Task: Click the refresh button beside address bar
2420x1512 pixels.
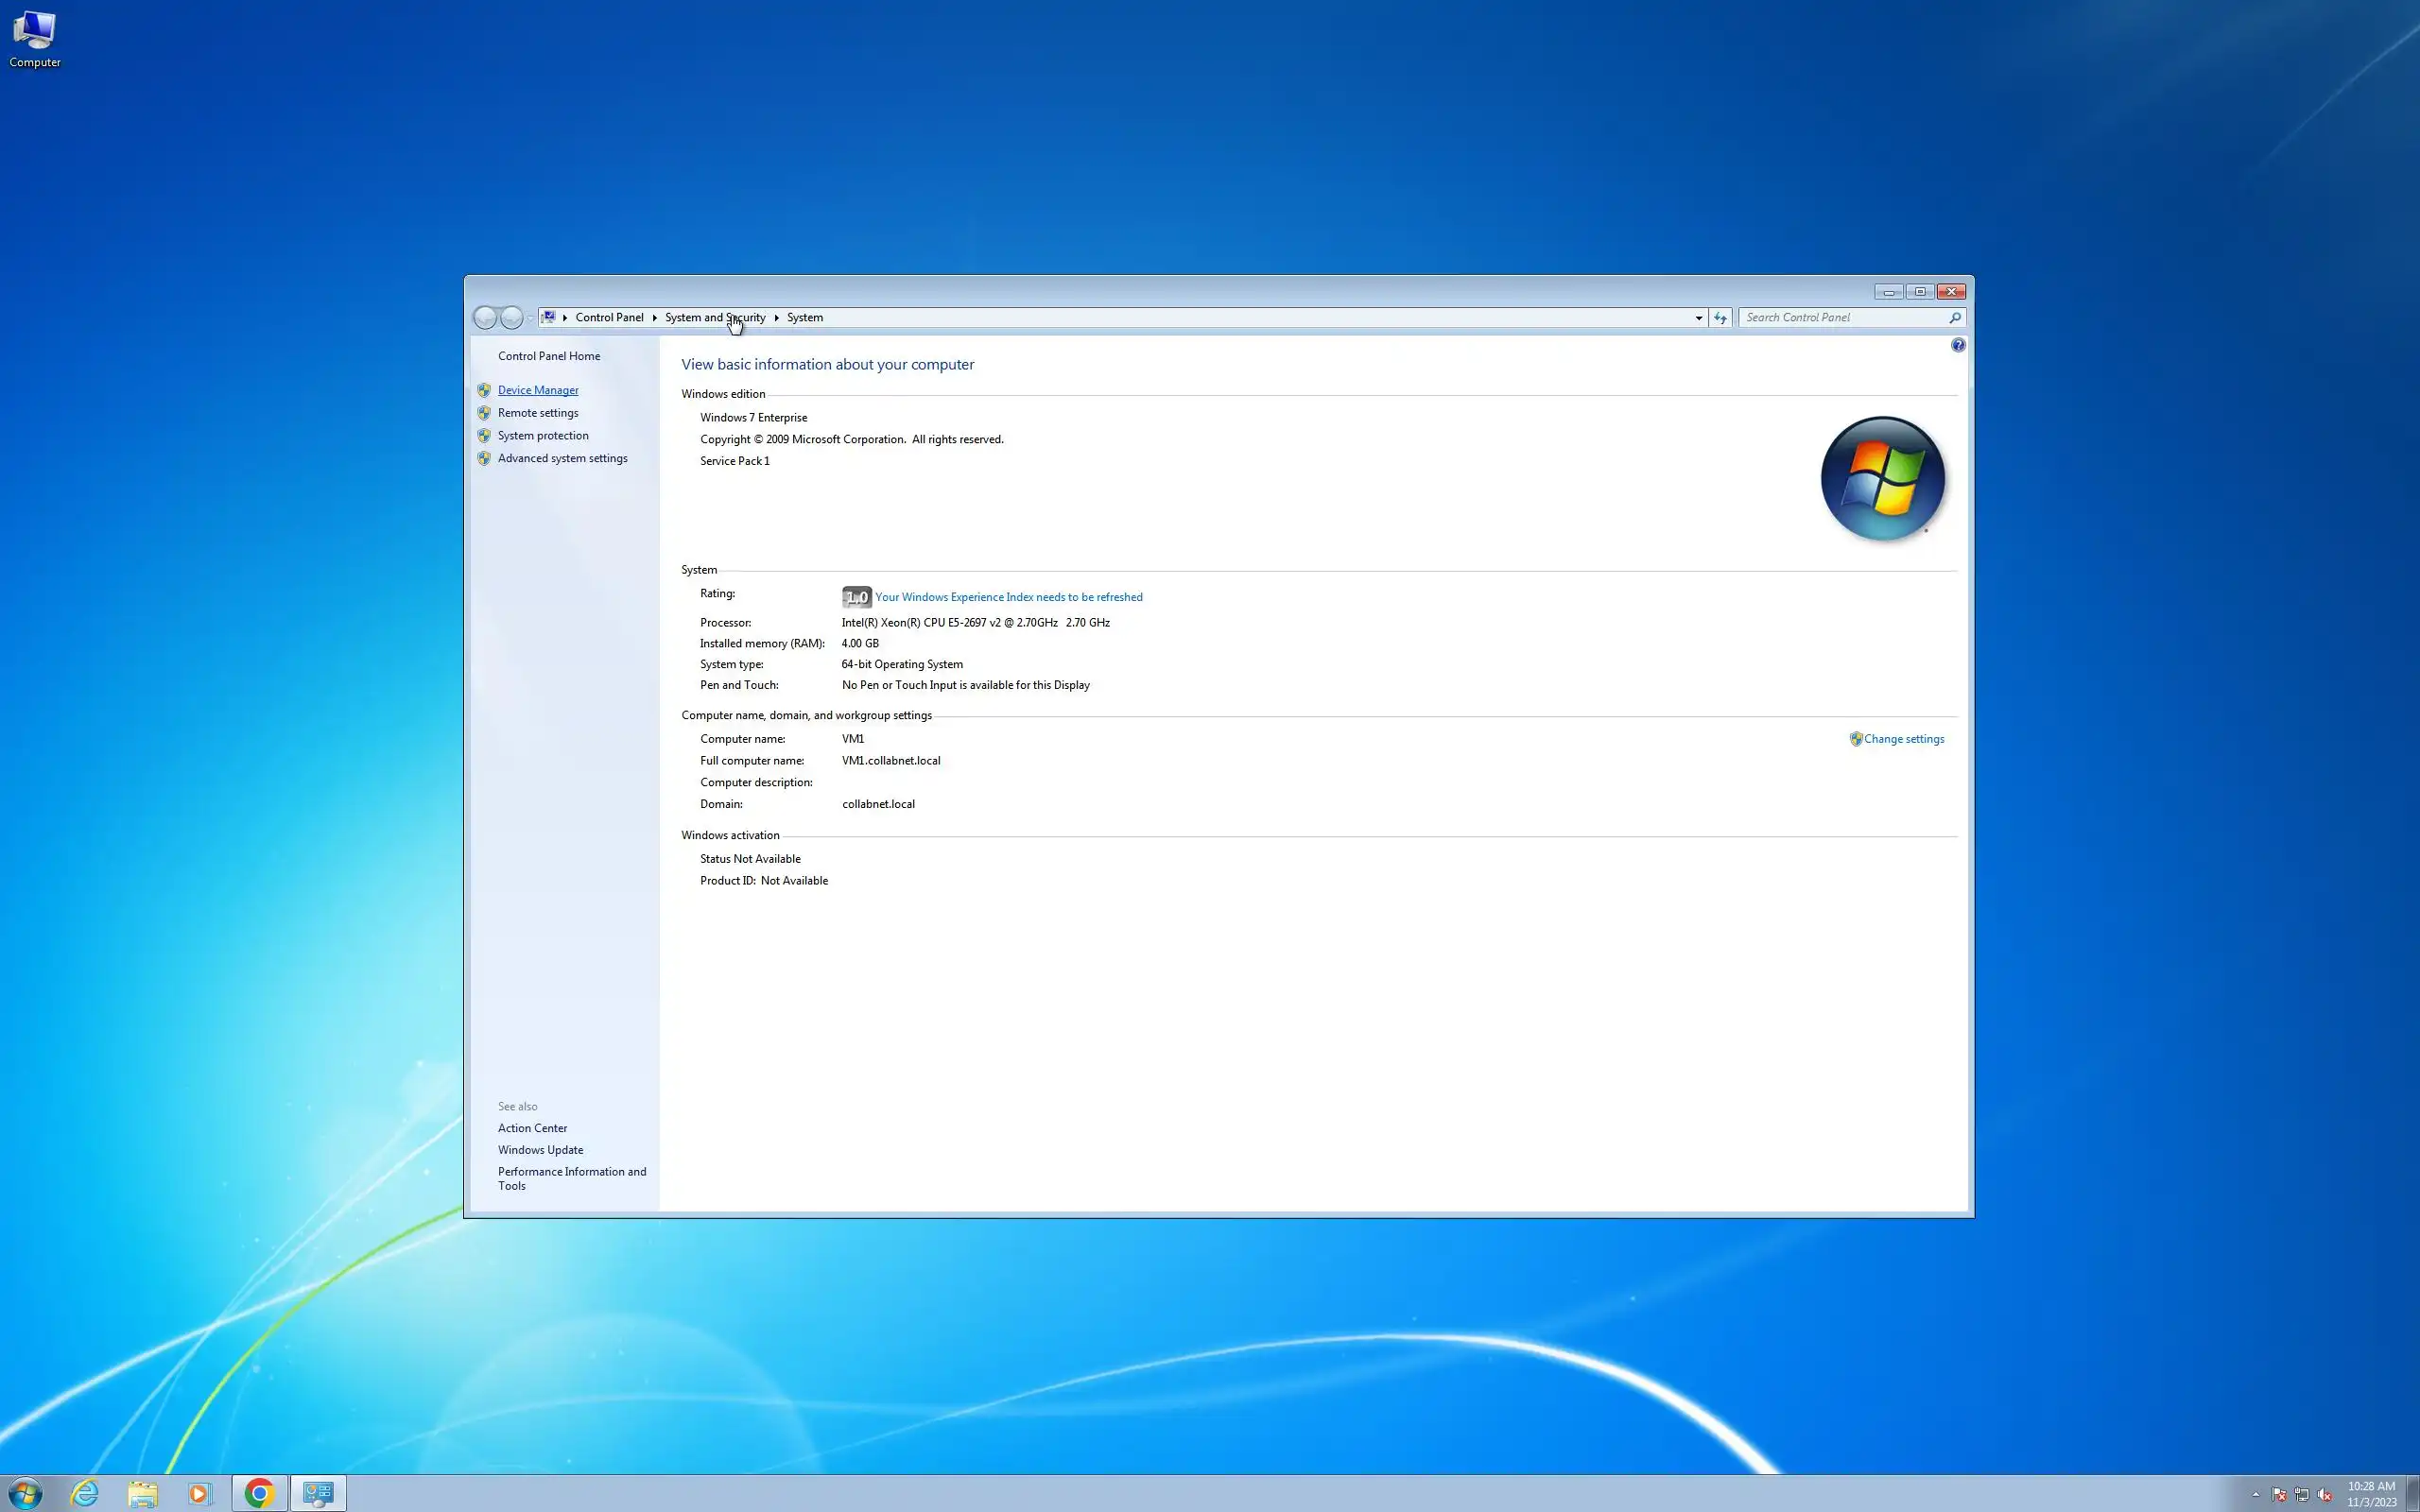Action: pos(1720,318)
